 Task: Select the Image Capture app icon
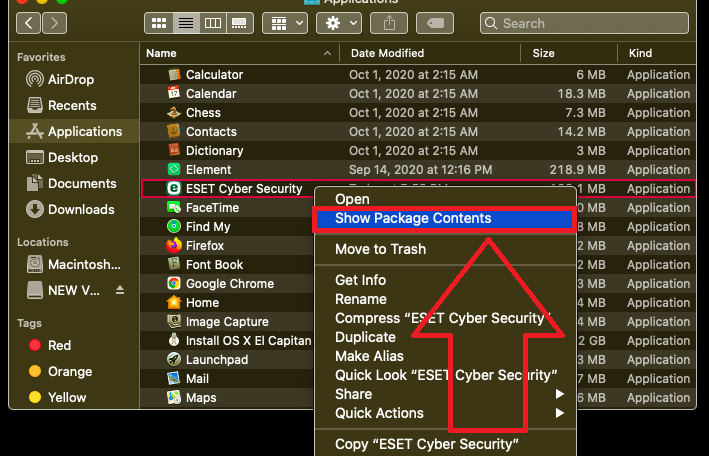174,322
